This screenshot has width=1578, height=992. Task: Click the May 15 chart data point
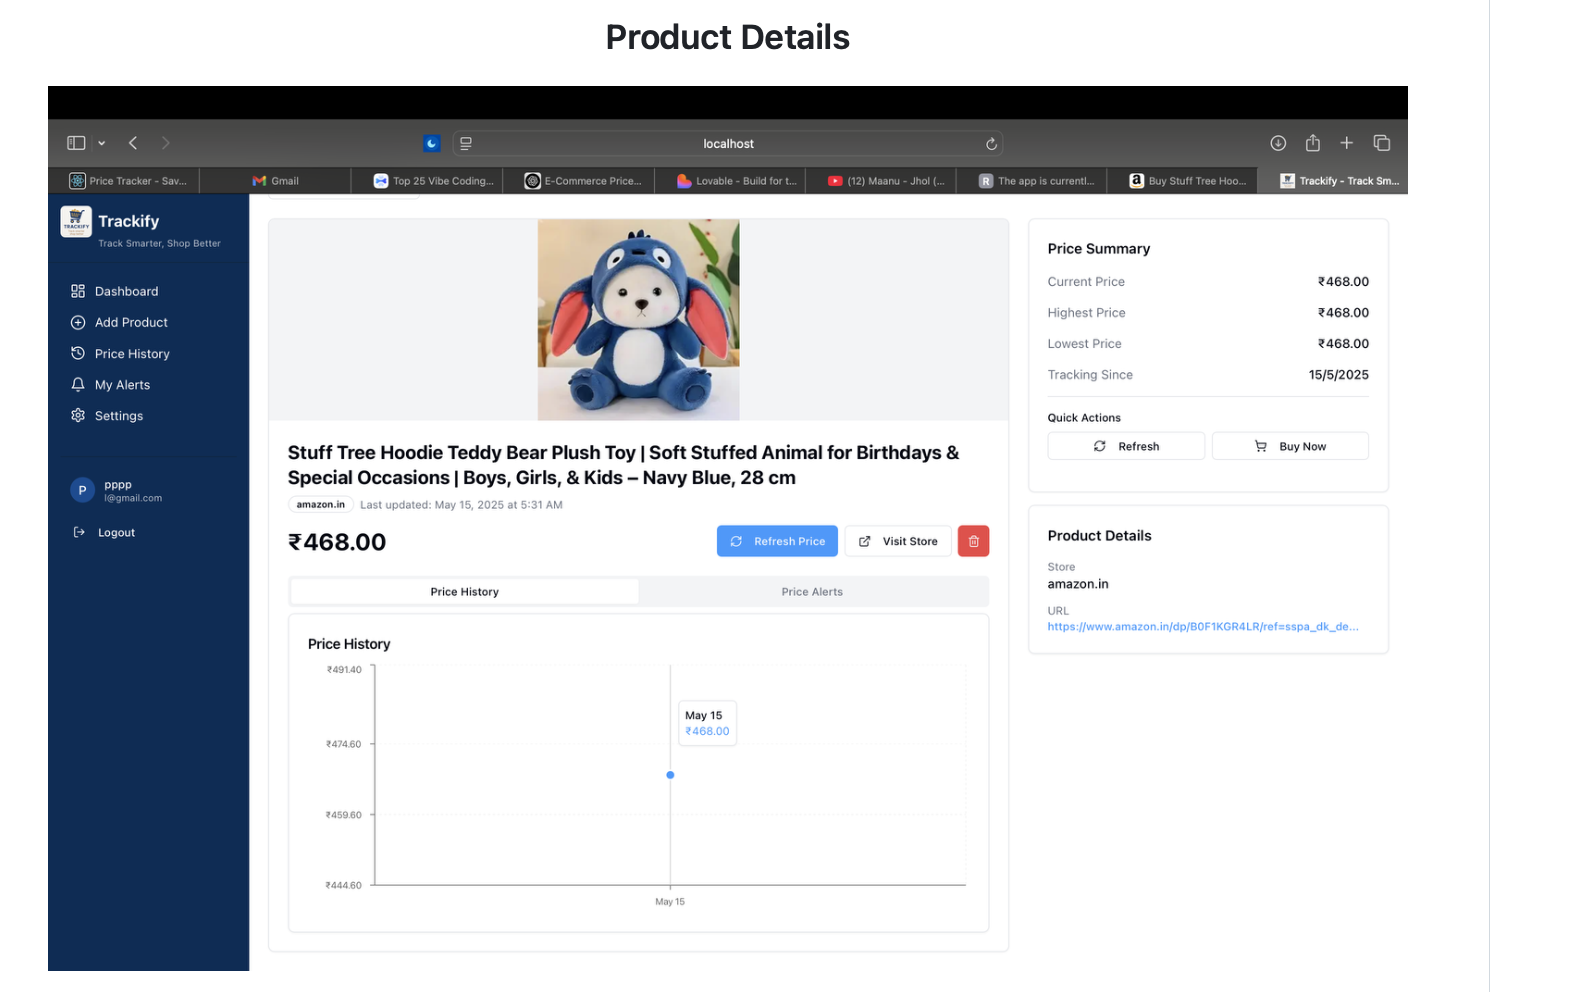pos(670,775)
